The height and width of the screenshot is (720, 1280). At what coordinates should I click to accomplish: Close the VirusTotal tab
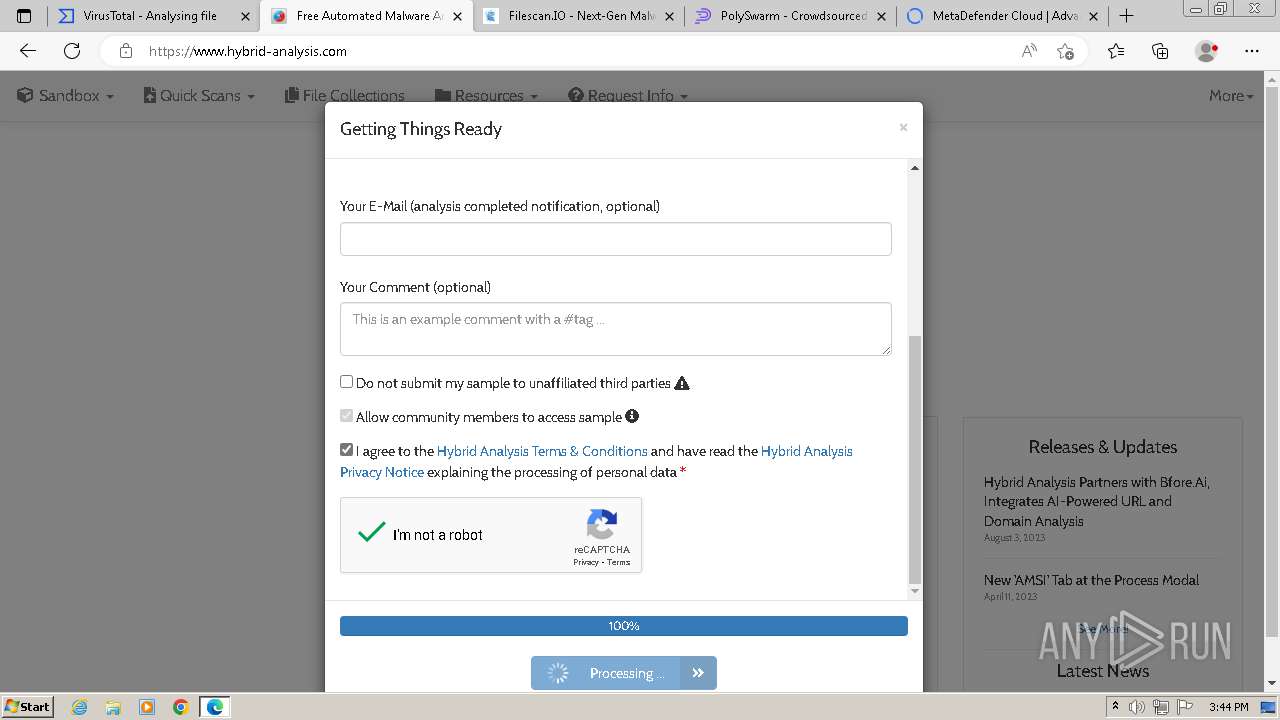(x=244, y=16)
